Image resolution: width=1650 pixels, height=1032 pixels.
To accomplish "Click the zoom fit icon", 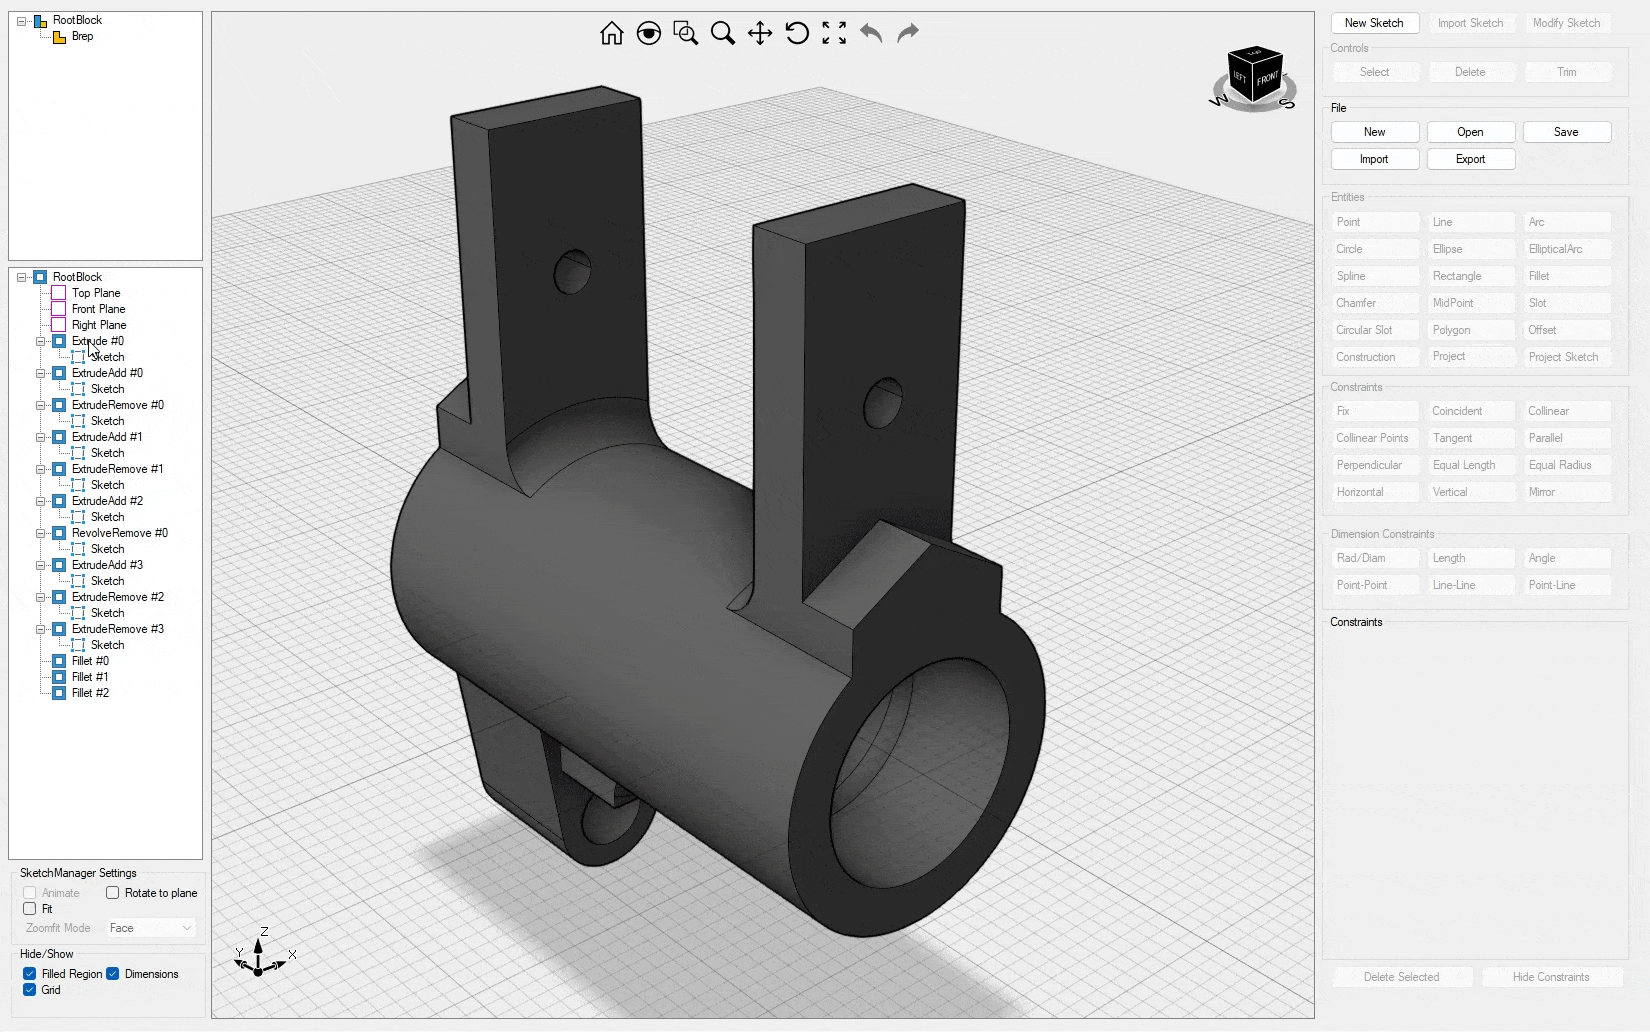I will 834,33.
